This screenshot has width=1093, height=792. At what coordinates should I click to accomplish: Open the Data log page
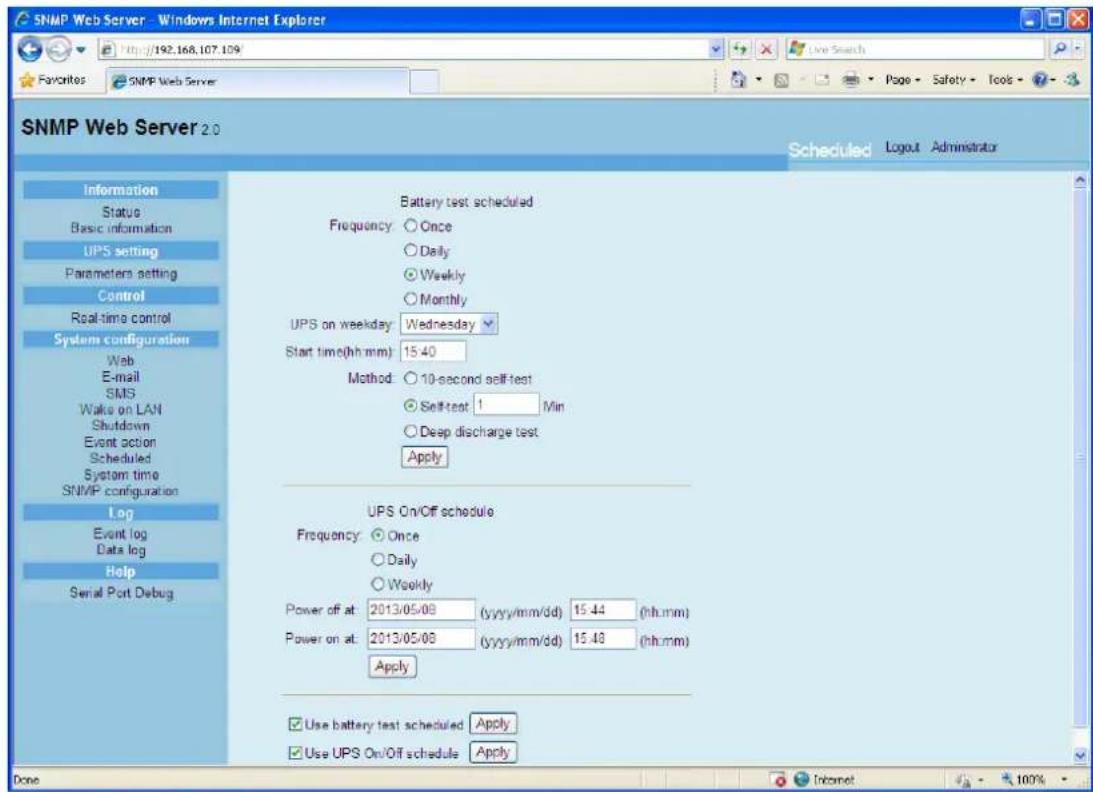[x=121, y=549]
